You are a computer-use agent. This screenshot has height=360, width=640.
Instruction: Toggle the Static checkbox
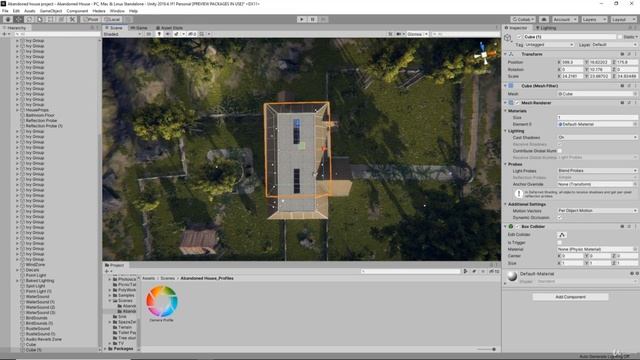point(620,37)
